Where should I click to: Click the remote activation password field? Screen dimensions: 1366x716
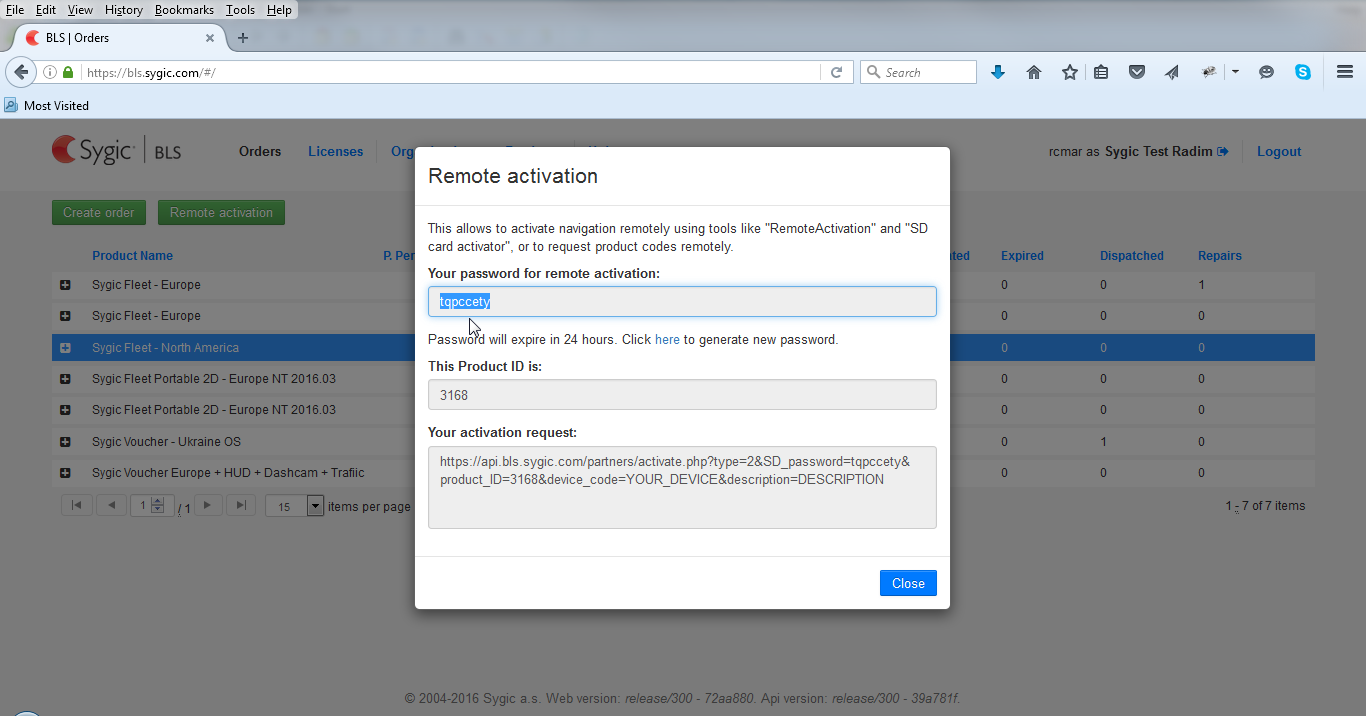pyautogui.click(x=682, y=301)
